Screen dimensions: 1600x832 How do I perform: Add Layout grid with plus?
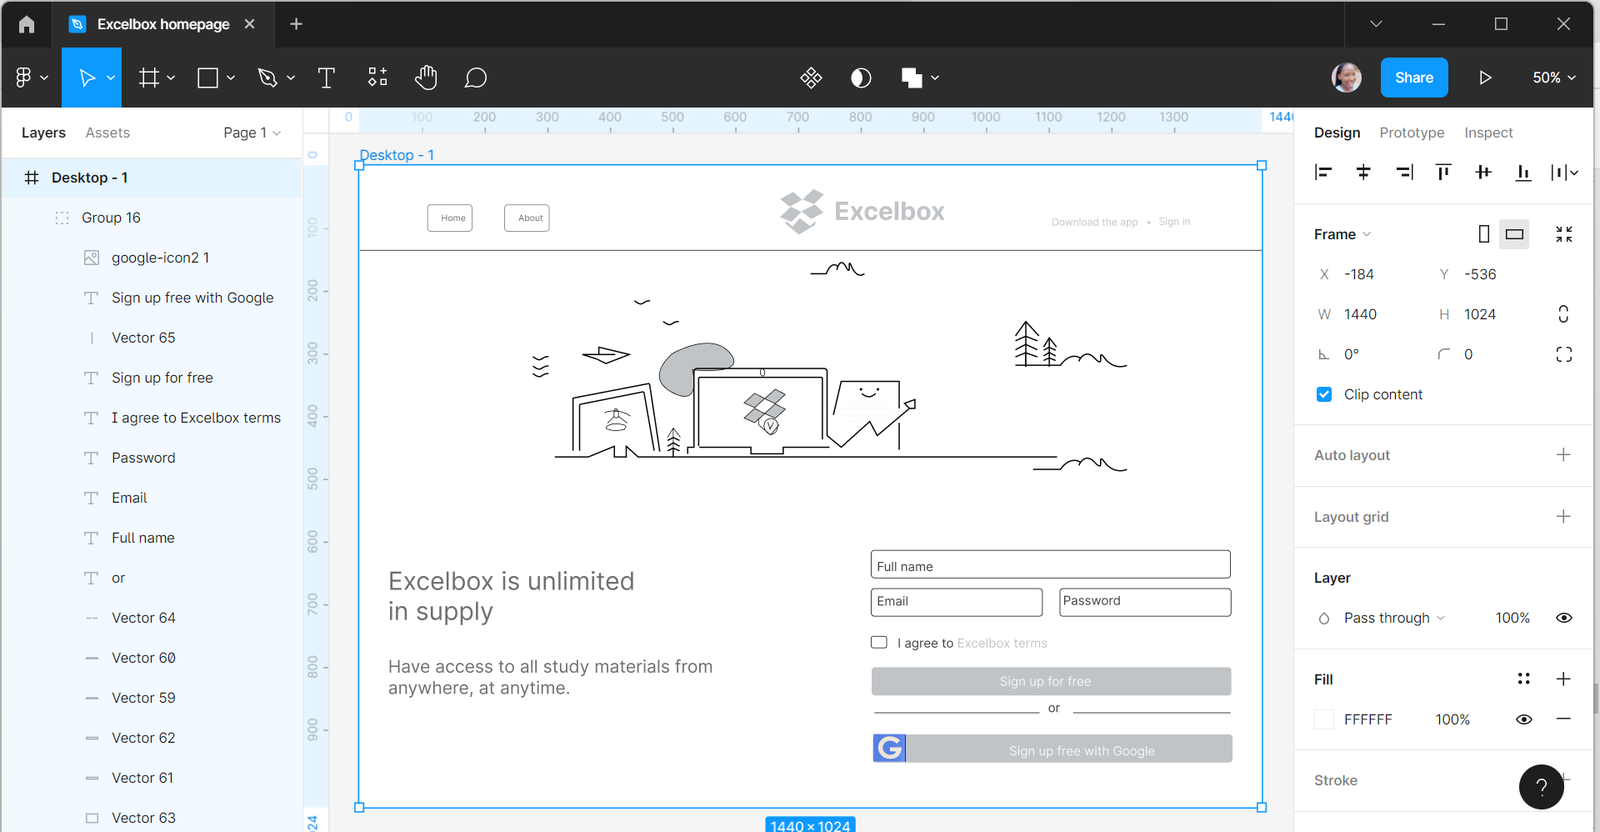click(1563, 516)
